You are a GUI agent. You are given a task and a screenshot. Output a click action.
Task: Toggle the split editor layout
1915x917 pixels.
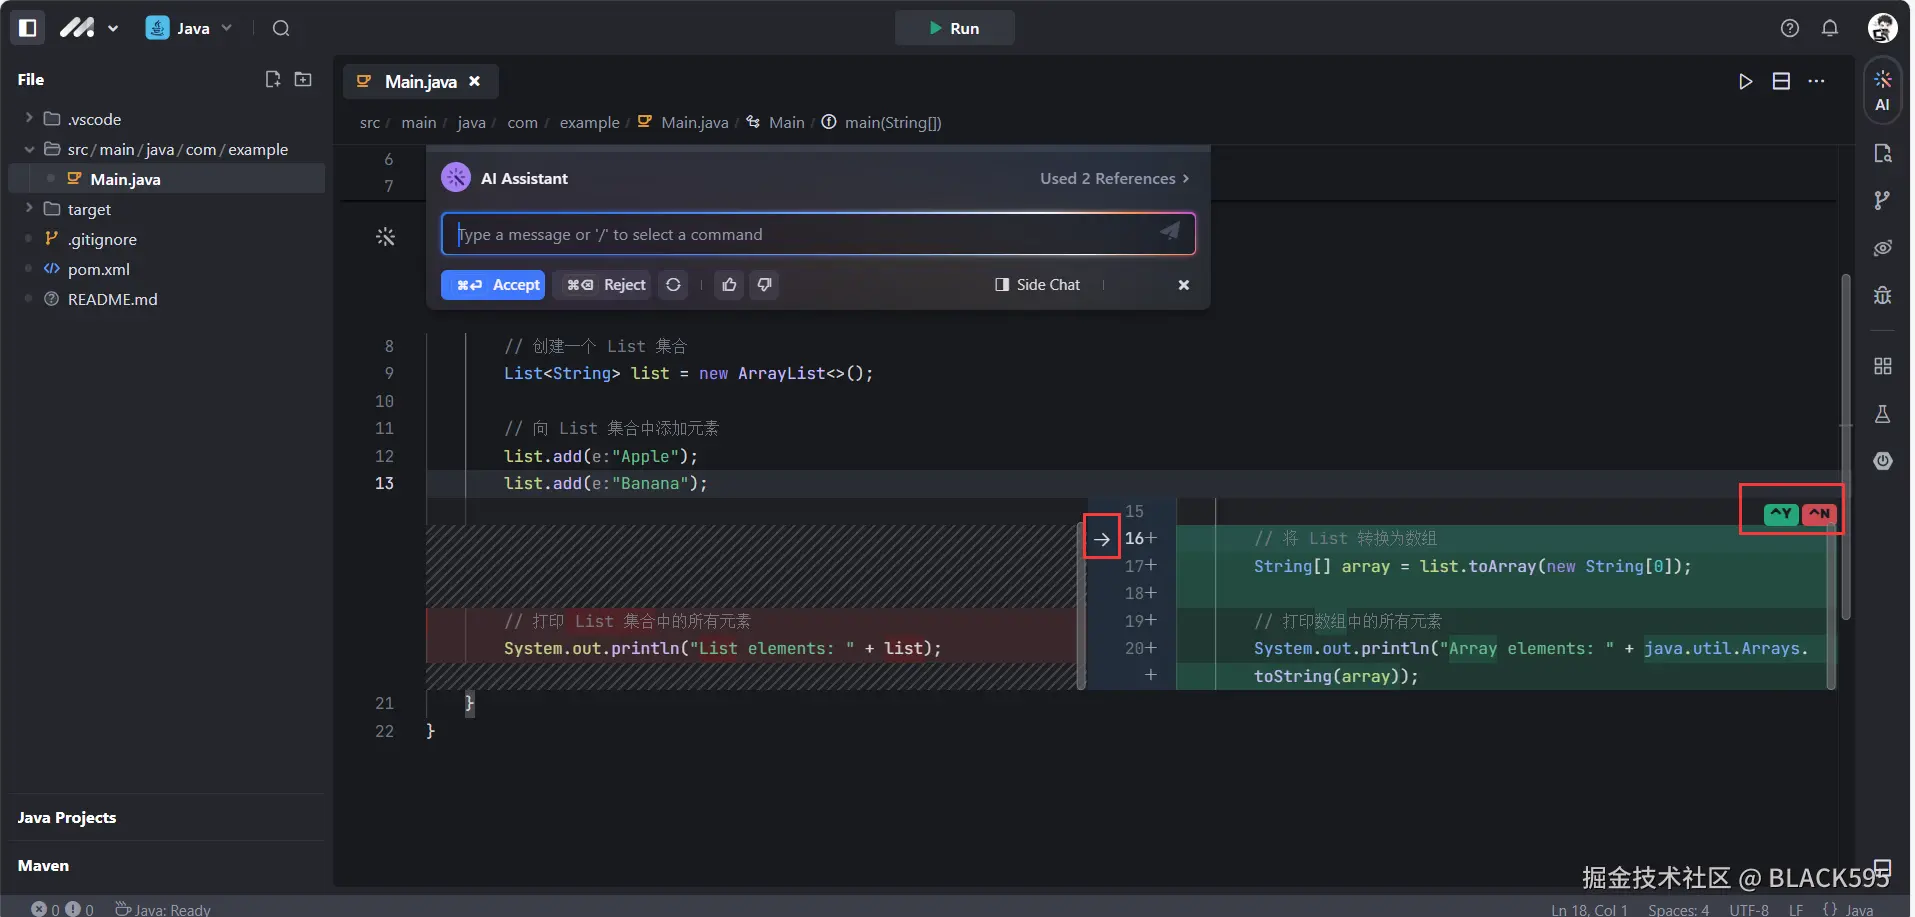click(x=1781, y=81)
